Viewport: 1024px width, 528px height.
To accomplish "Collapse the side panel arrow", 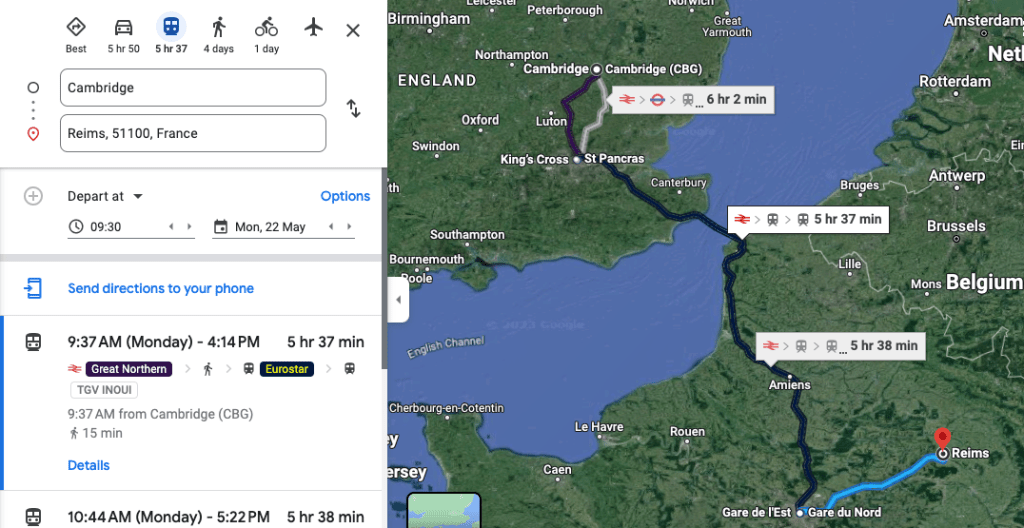I will 398,300.
